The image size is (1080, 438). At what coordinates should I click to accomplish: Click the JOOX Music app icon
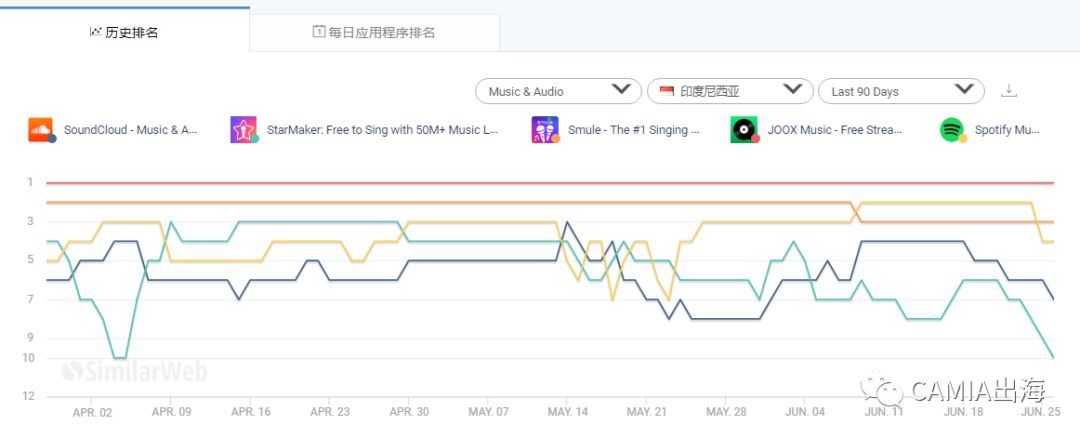click(744, 129)
